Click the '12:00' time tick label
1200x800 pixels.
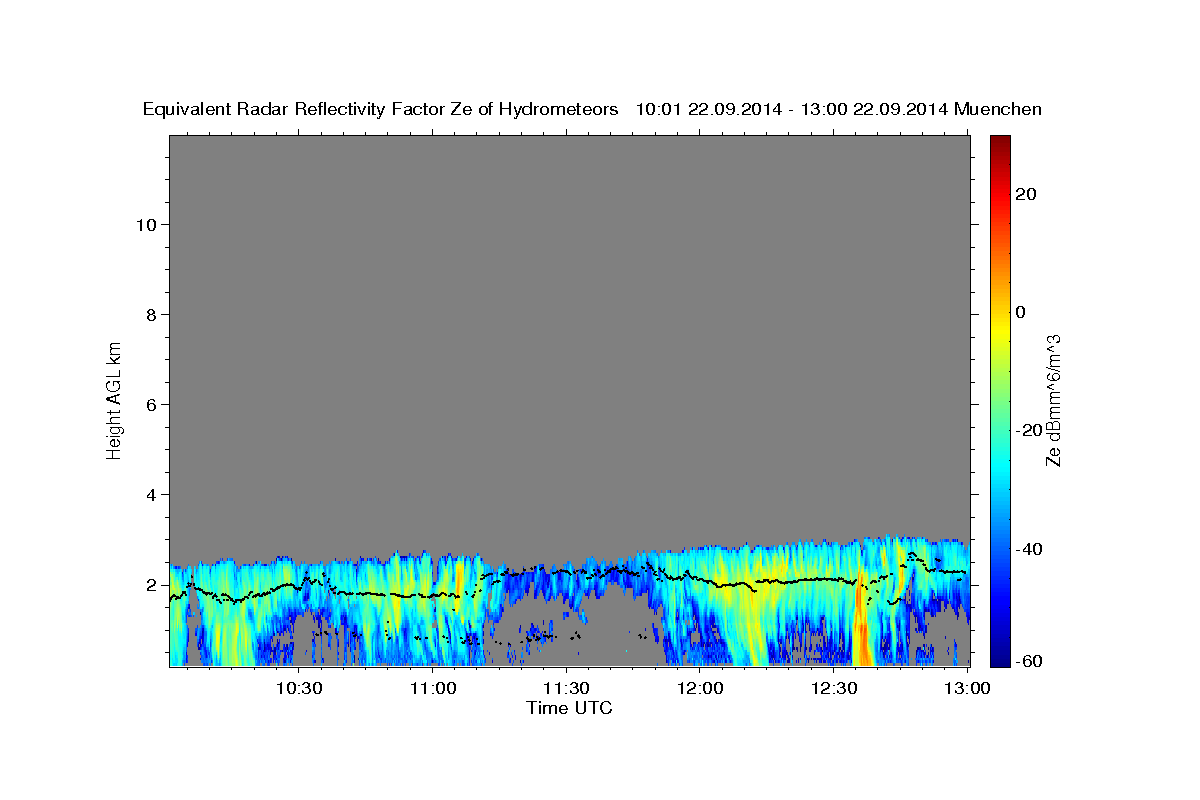coord(700,688)
